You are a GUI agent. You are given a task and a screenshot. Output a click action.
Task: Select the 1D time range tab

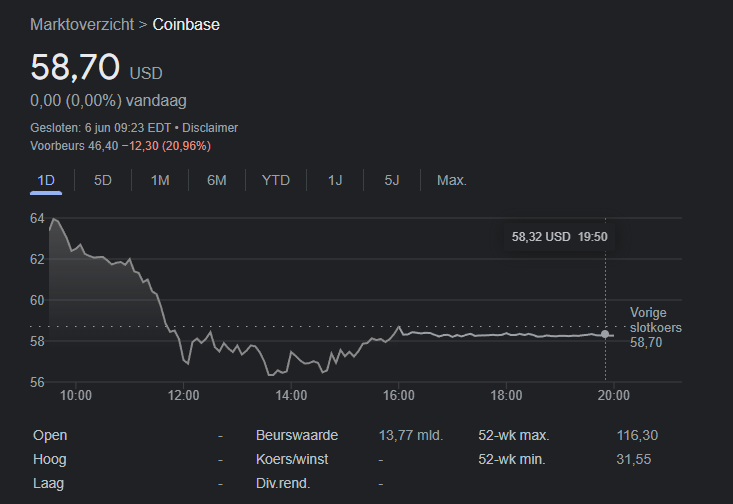(45, 181)
